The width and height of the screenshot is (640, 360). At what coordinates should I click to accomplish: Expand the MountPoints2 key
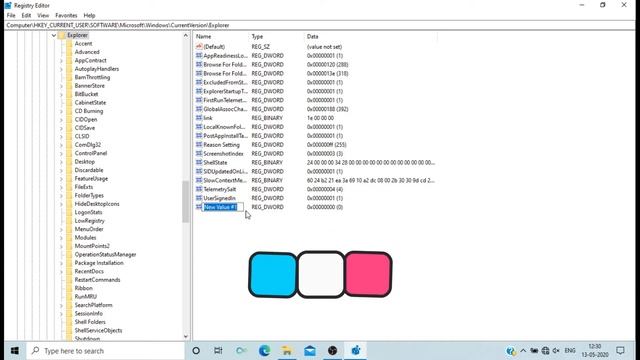click(61, 246)
